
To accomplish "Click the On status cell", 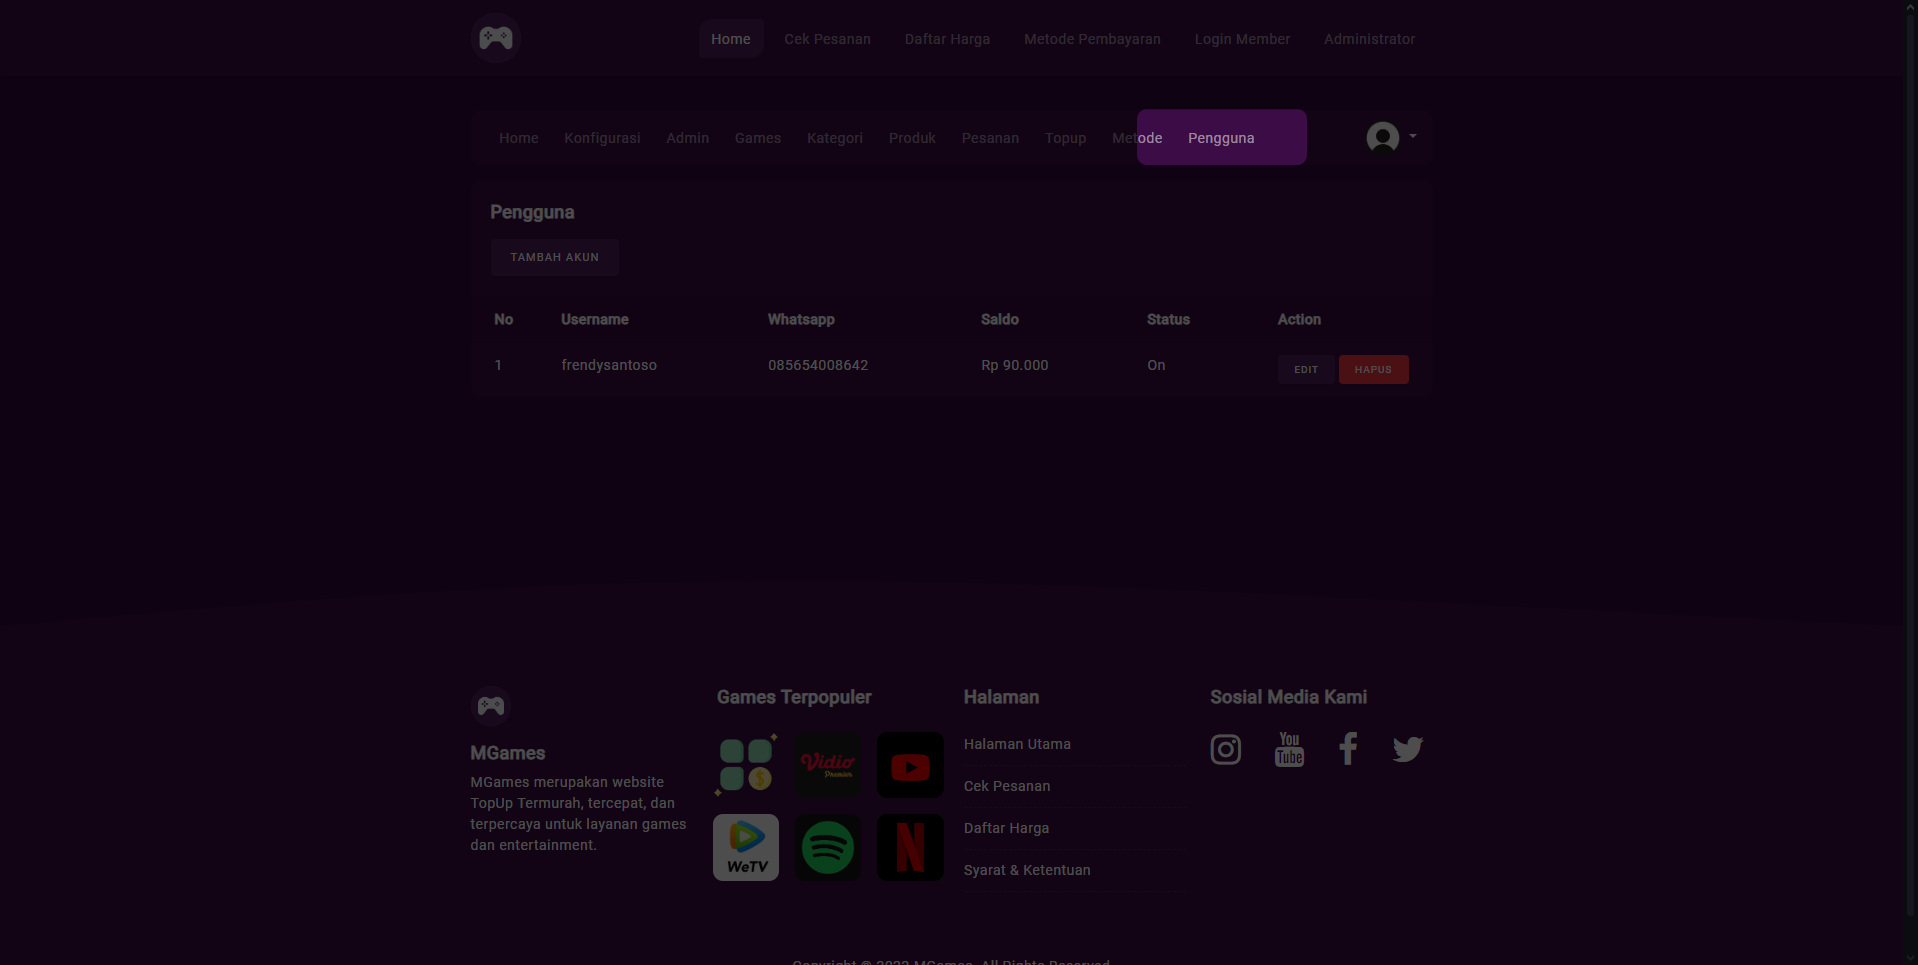I will click(x=1156, y=365).
